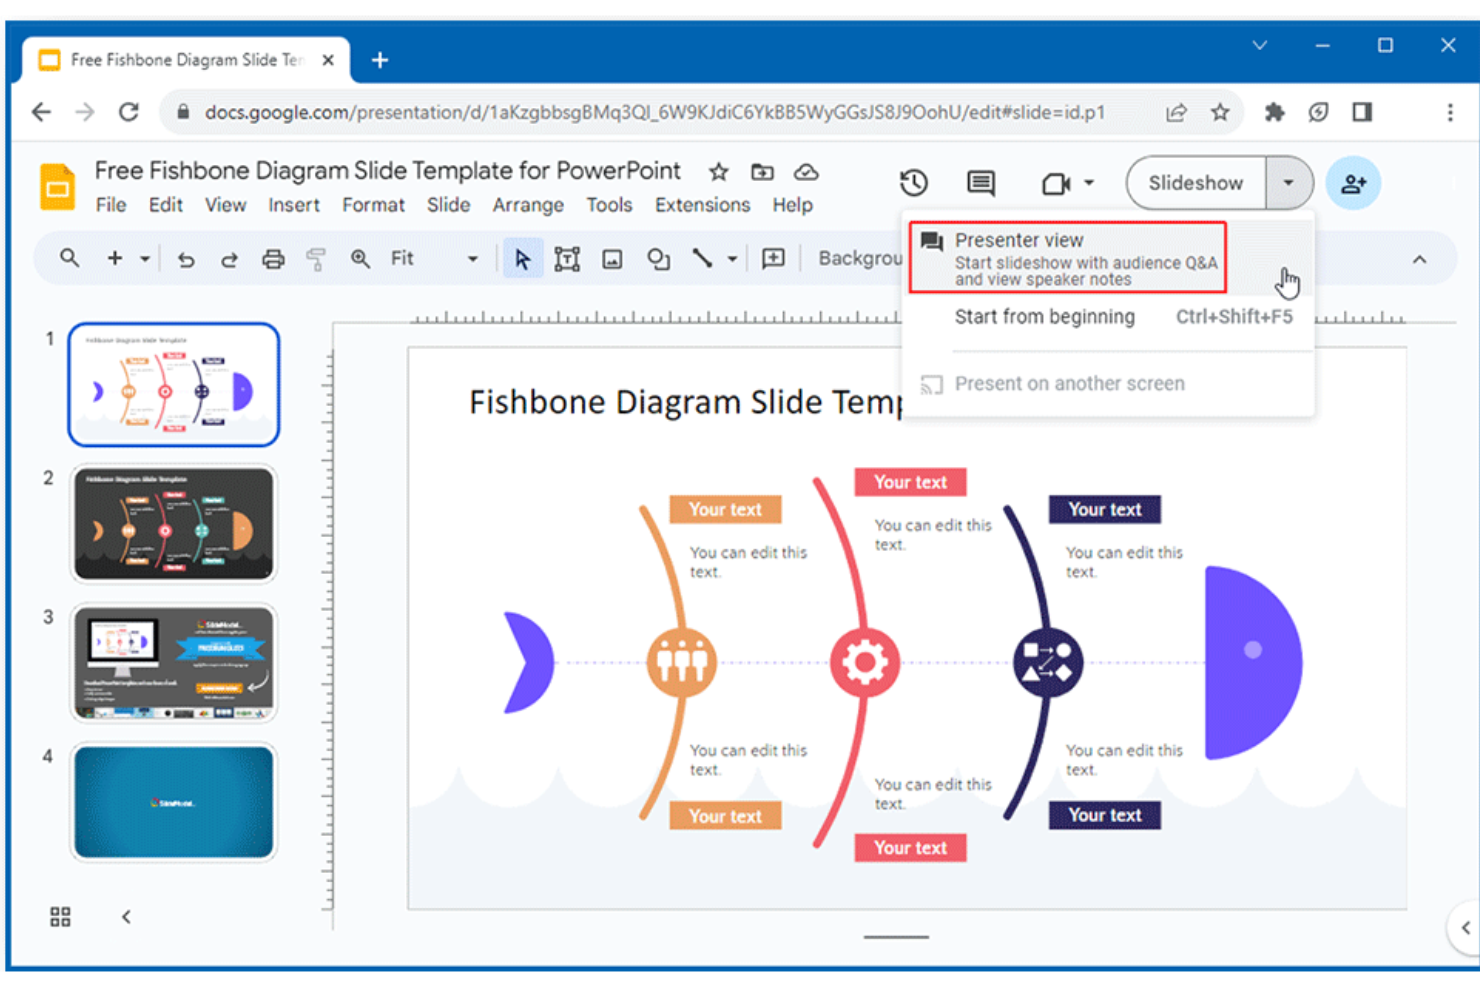Select the Paint format tool
The height and width of the screenshot is (987, 1480).
click(316, 258)
